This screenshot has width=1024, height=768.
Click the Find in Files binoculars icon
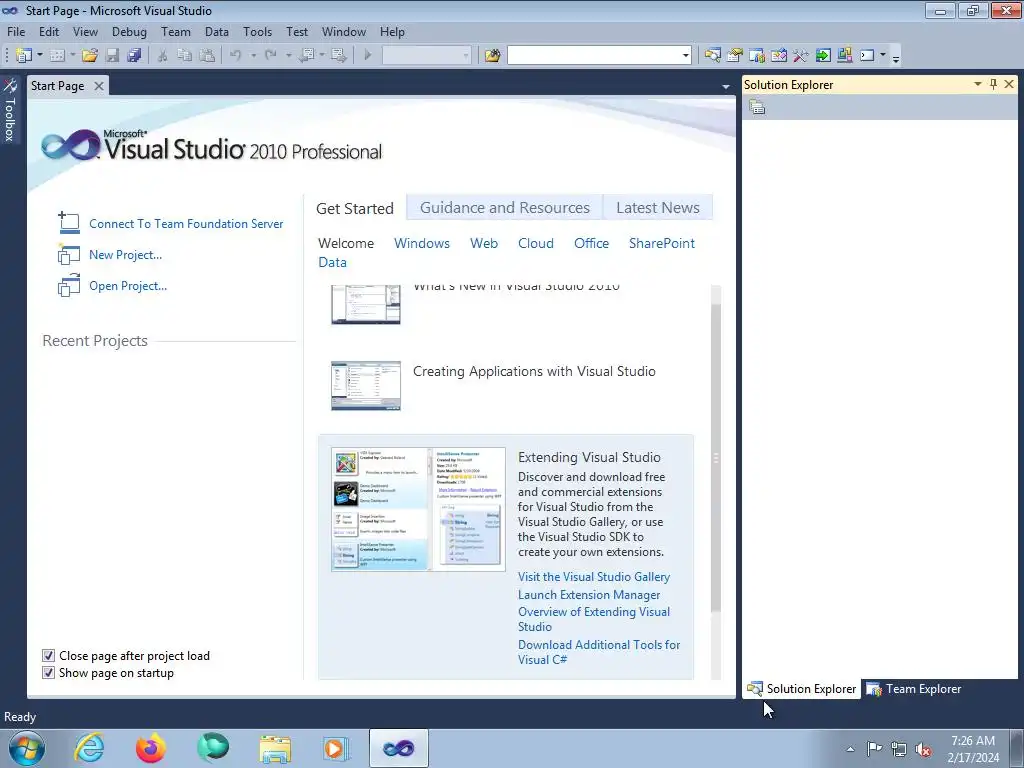[x=492, y=56]
